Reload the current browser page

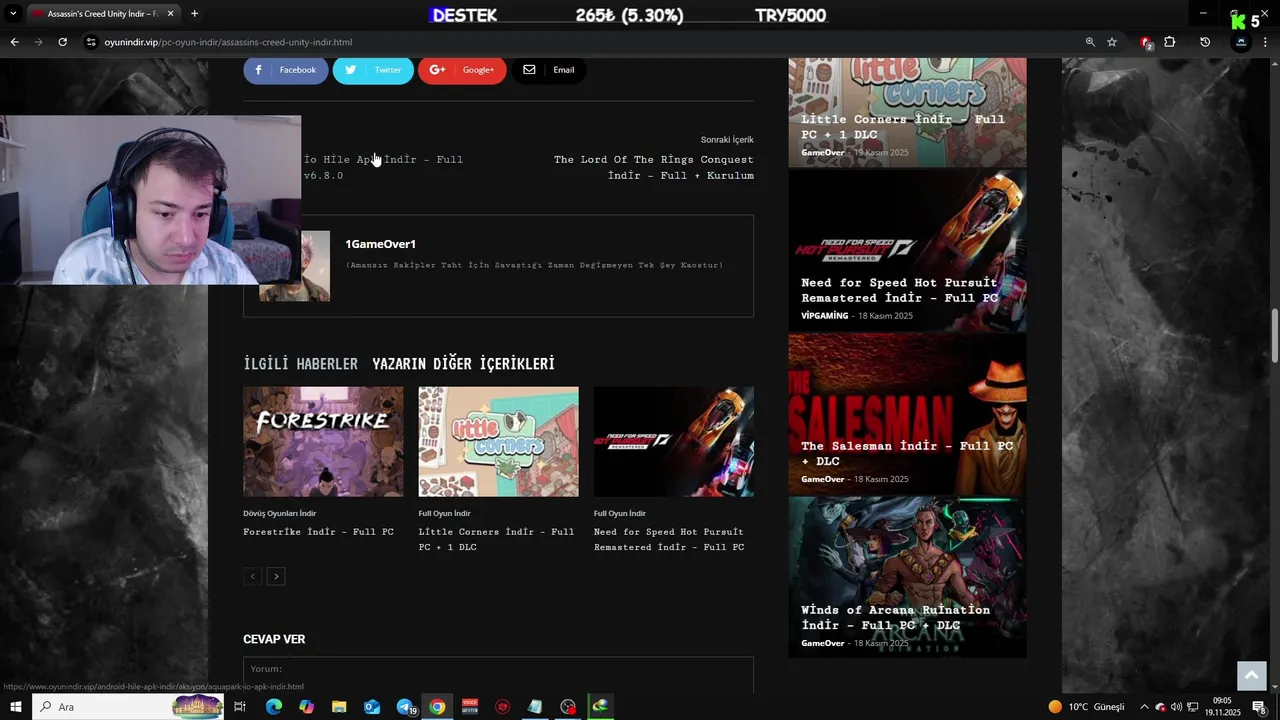[62, 42]
